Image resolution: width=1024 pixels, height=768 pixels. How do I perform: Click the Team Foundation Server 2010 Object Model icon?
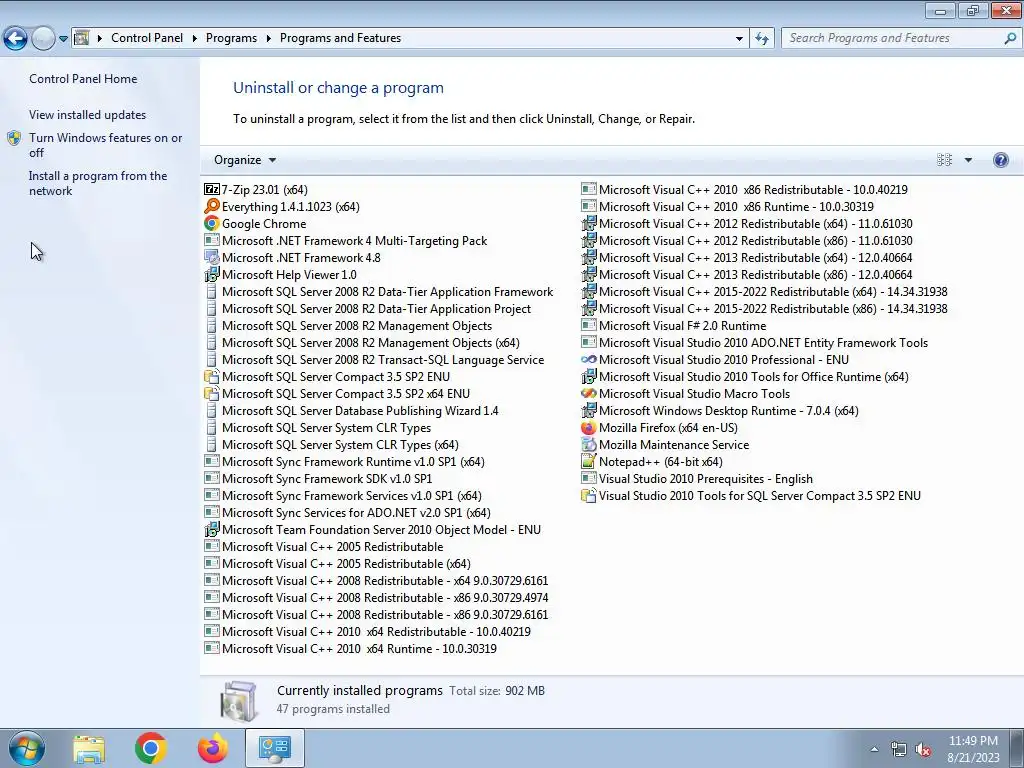tap(212, 530)
